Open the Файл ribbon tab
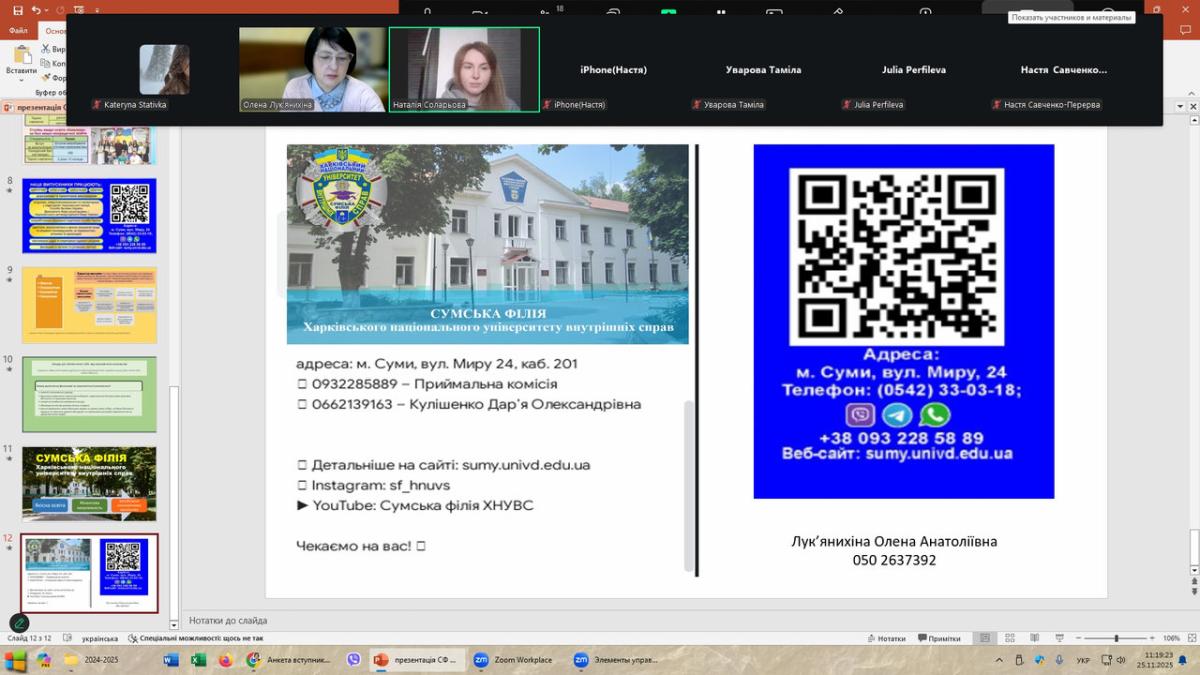This screenshot has height=675, width=1200. (x=18, y=30)
